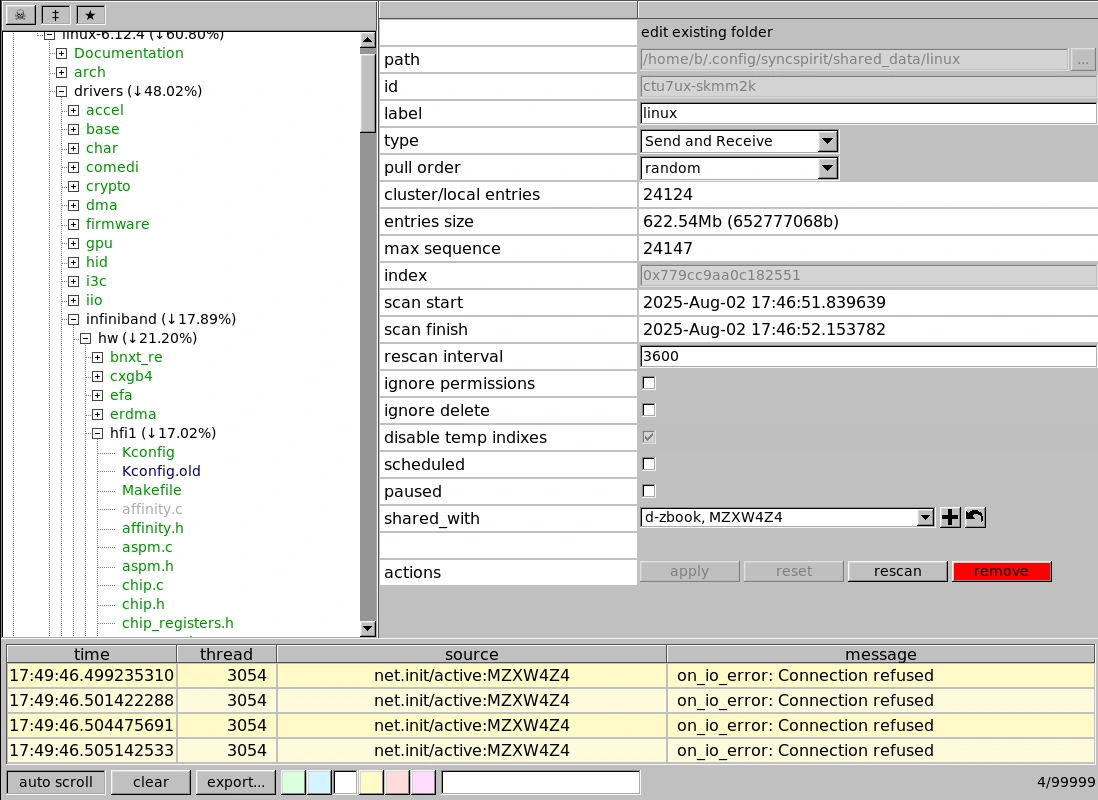Select the chip_registers.h file
Image resolution: width=1098 pixels, height=800 pixels.
pos(177,623)
